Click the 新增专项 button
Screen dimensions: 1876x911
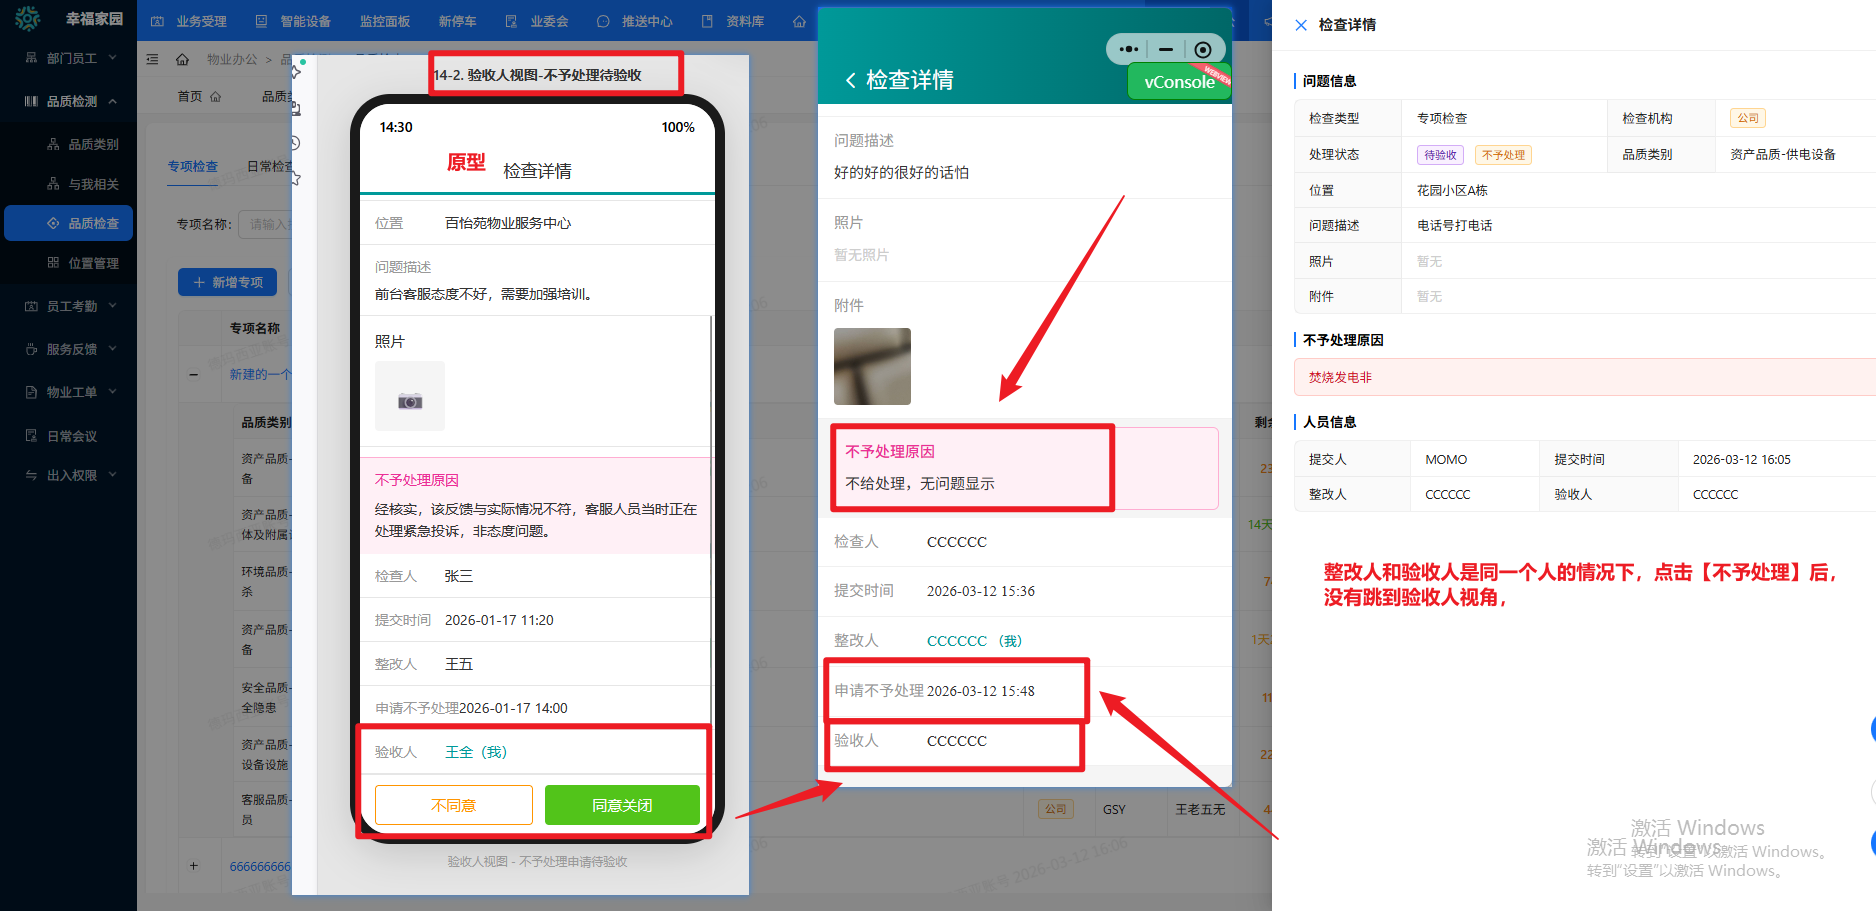pyautogui.click(x=227, y=282)
